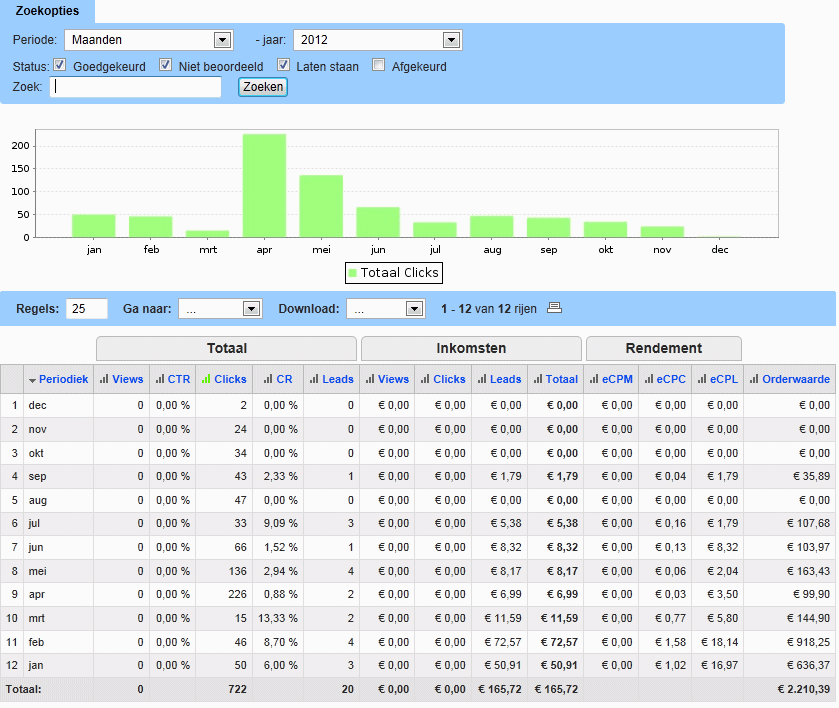Click the mei bar in the chart
Viewport: 839px width, 708px height.
(321, 206)
